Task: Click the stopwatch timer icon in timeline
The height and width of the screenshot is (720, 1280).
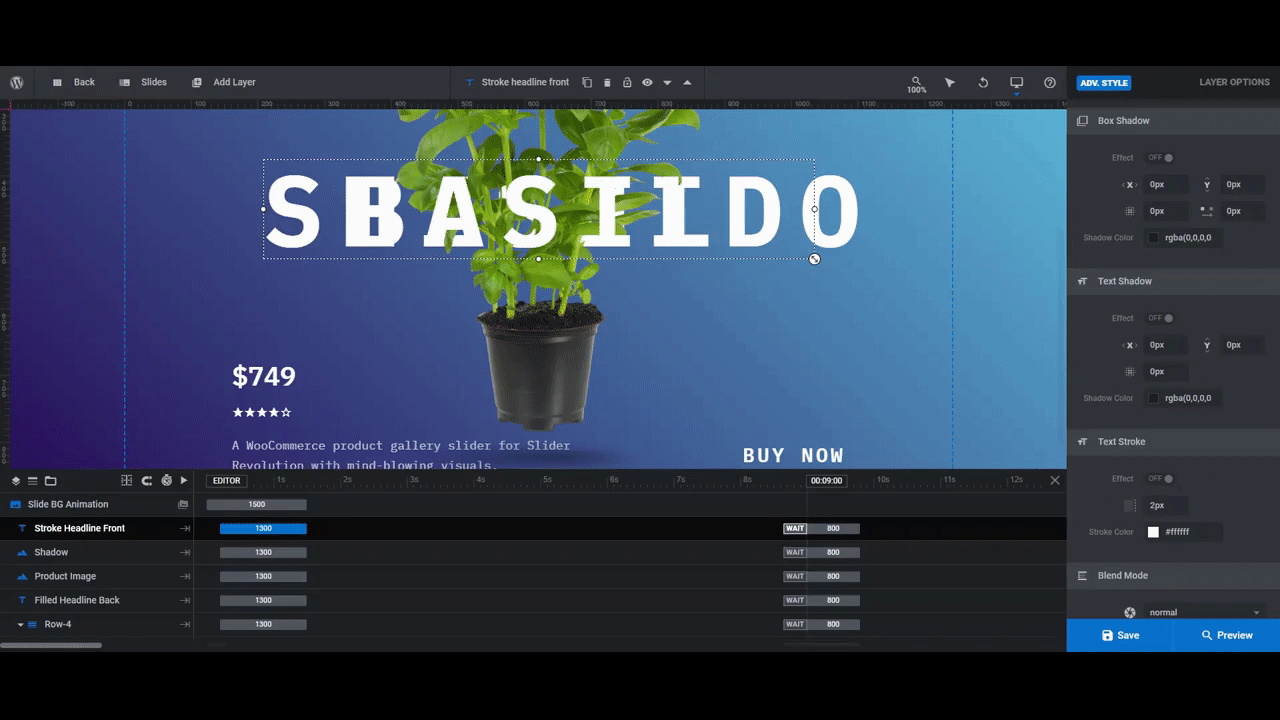Action: tap(166, 481)
